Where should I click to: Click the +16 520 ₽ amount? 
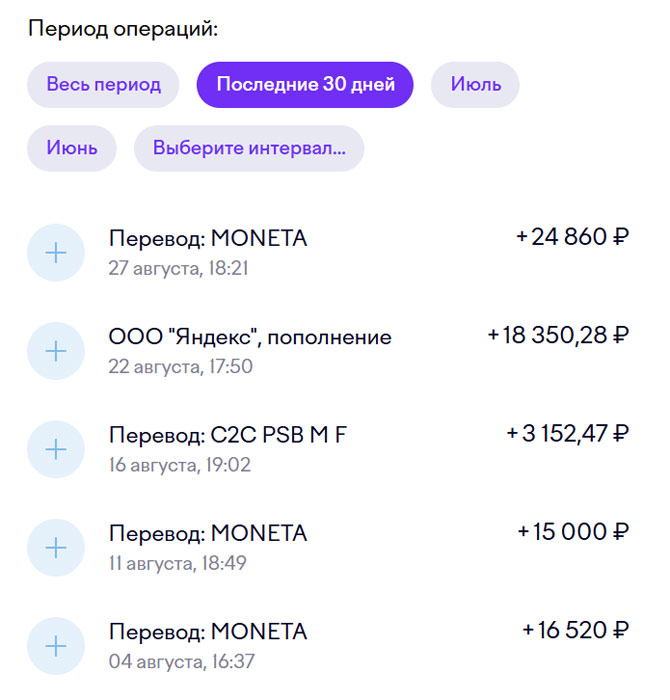pyautogui.click(x=576, y=630)
